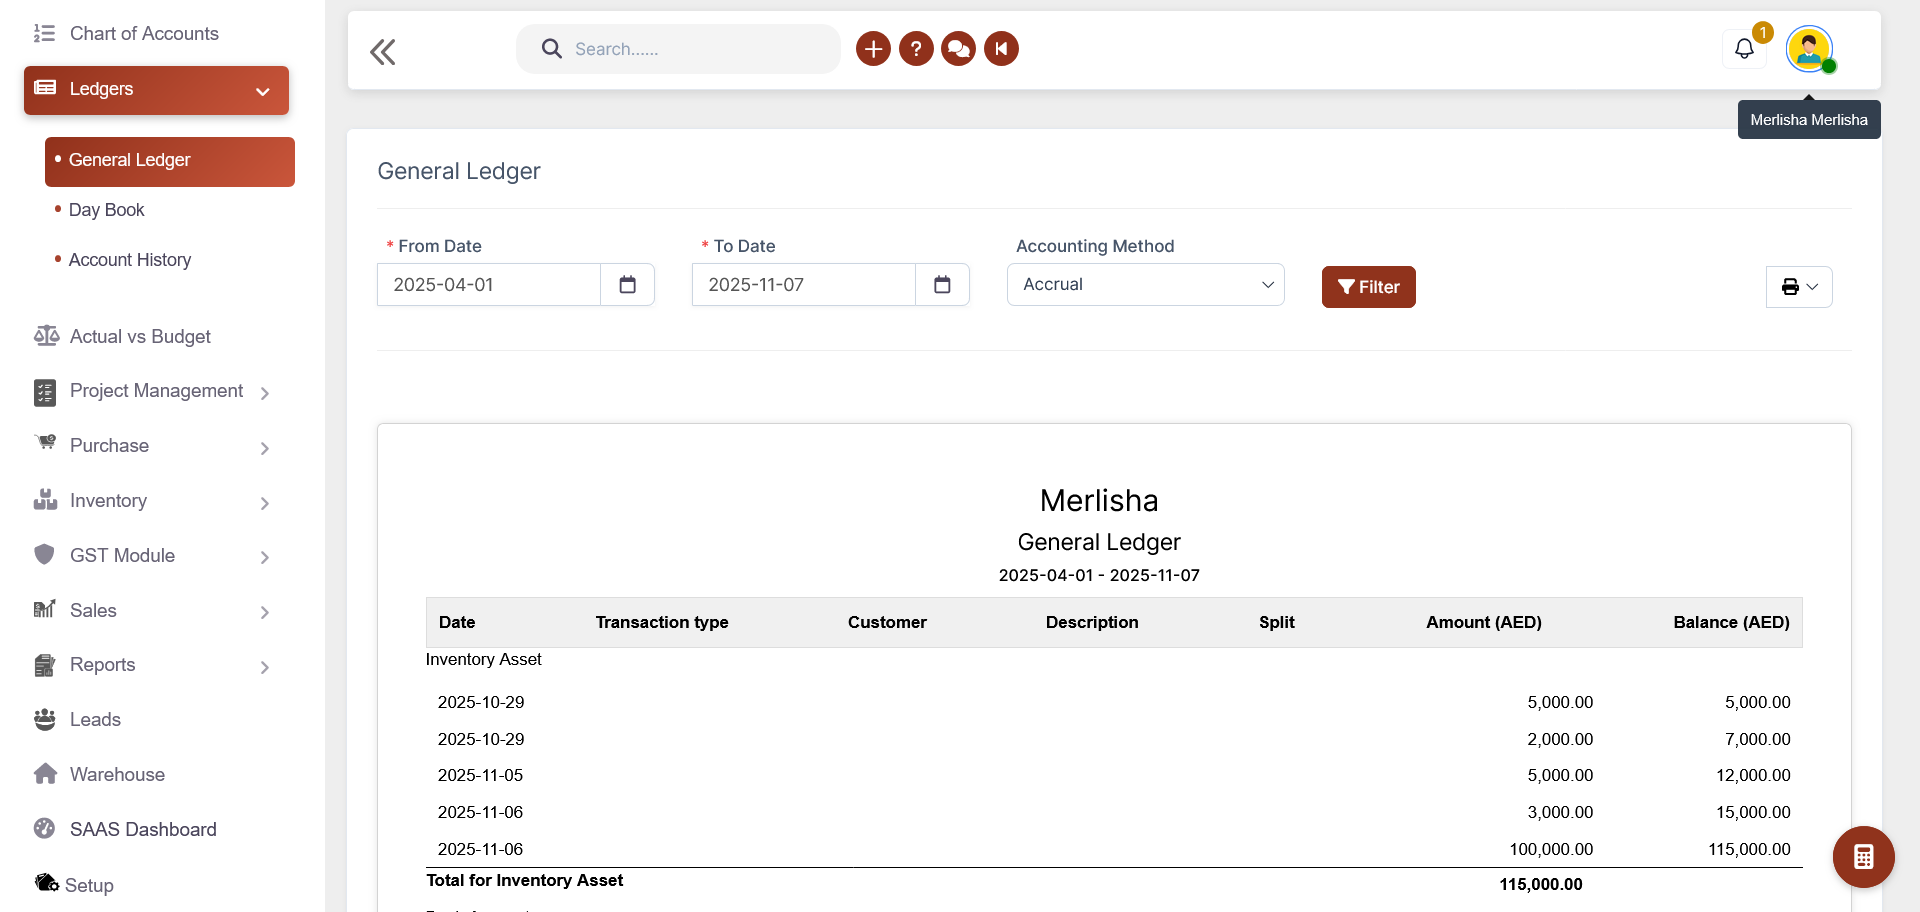Screen dimensions: 1920x912
Task: Open the Chart of Accounts link
Action: click(x=143, y=34)
